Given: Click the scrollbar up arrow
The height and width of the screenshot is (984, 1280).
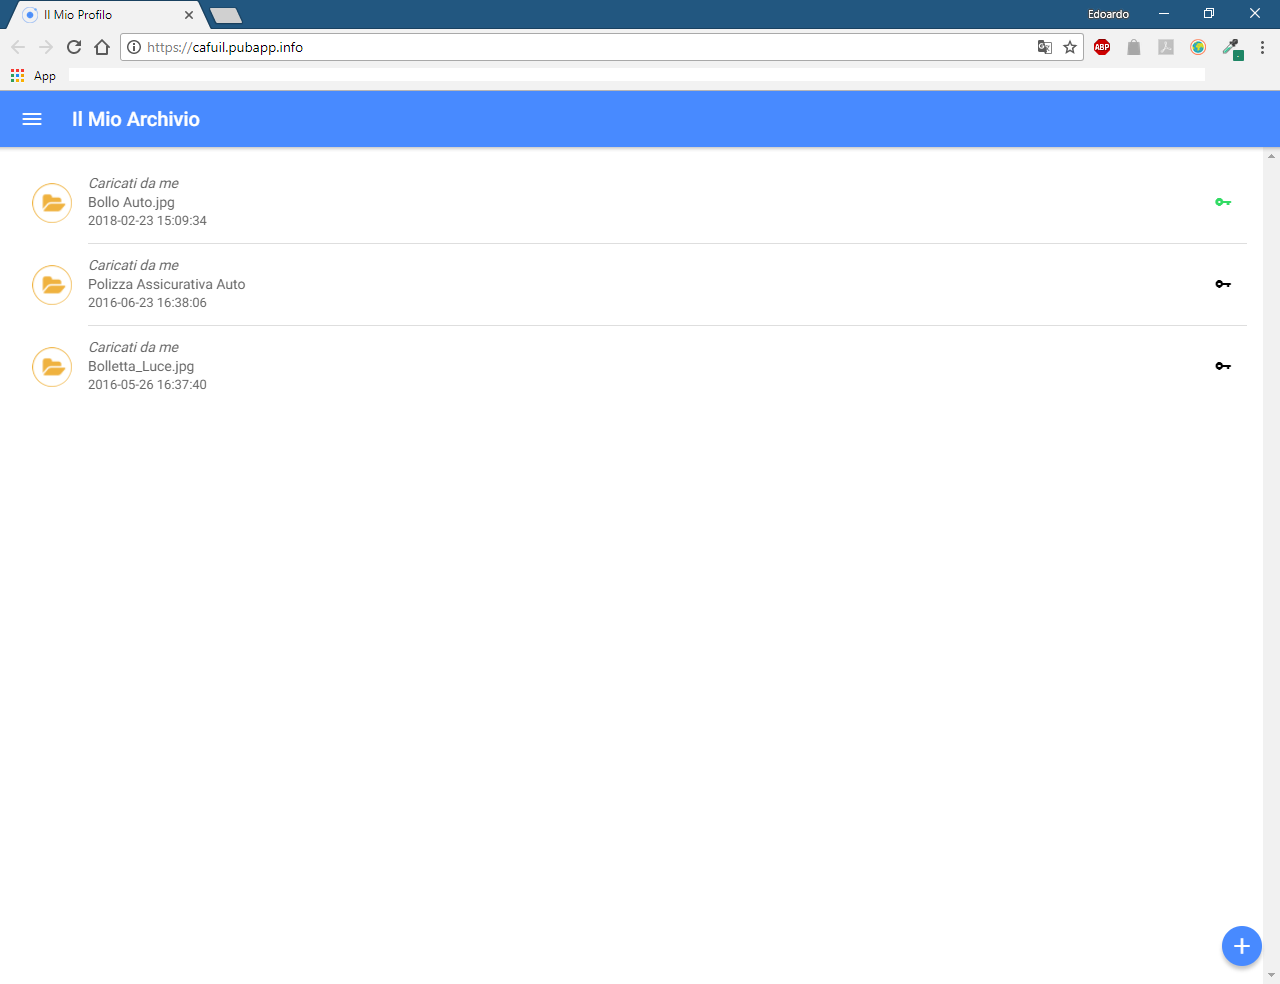Looking at the screenshot, I should click(x=1271, y=156).
